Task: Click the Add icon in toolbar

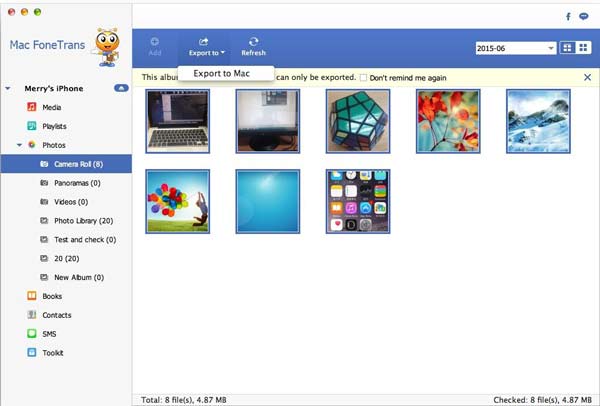Action: click(x=154, y=45)
